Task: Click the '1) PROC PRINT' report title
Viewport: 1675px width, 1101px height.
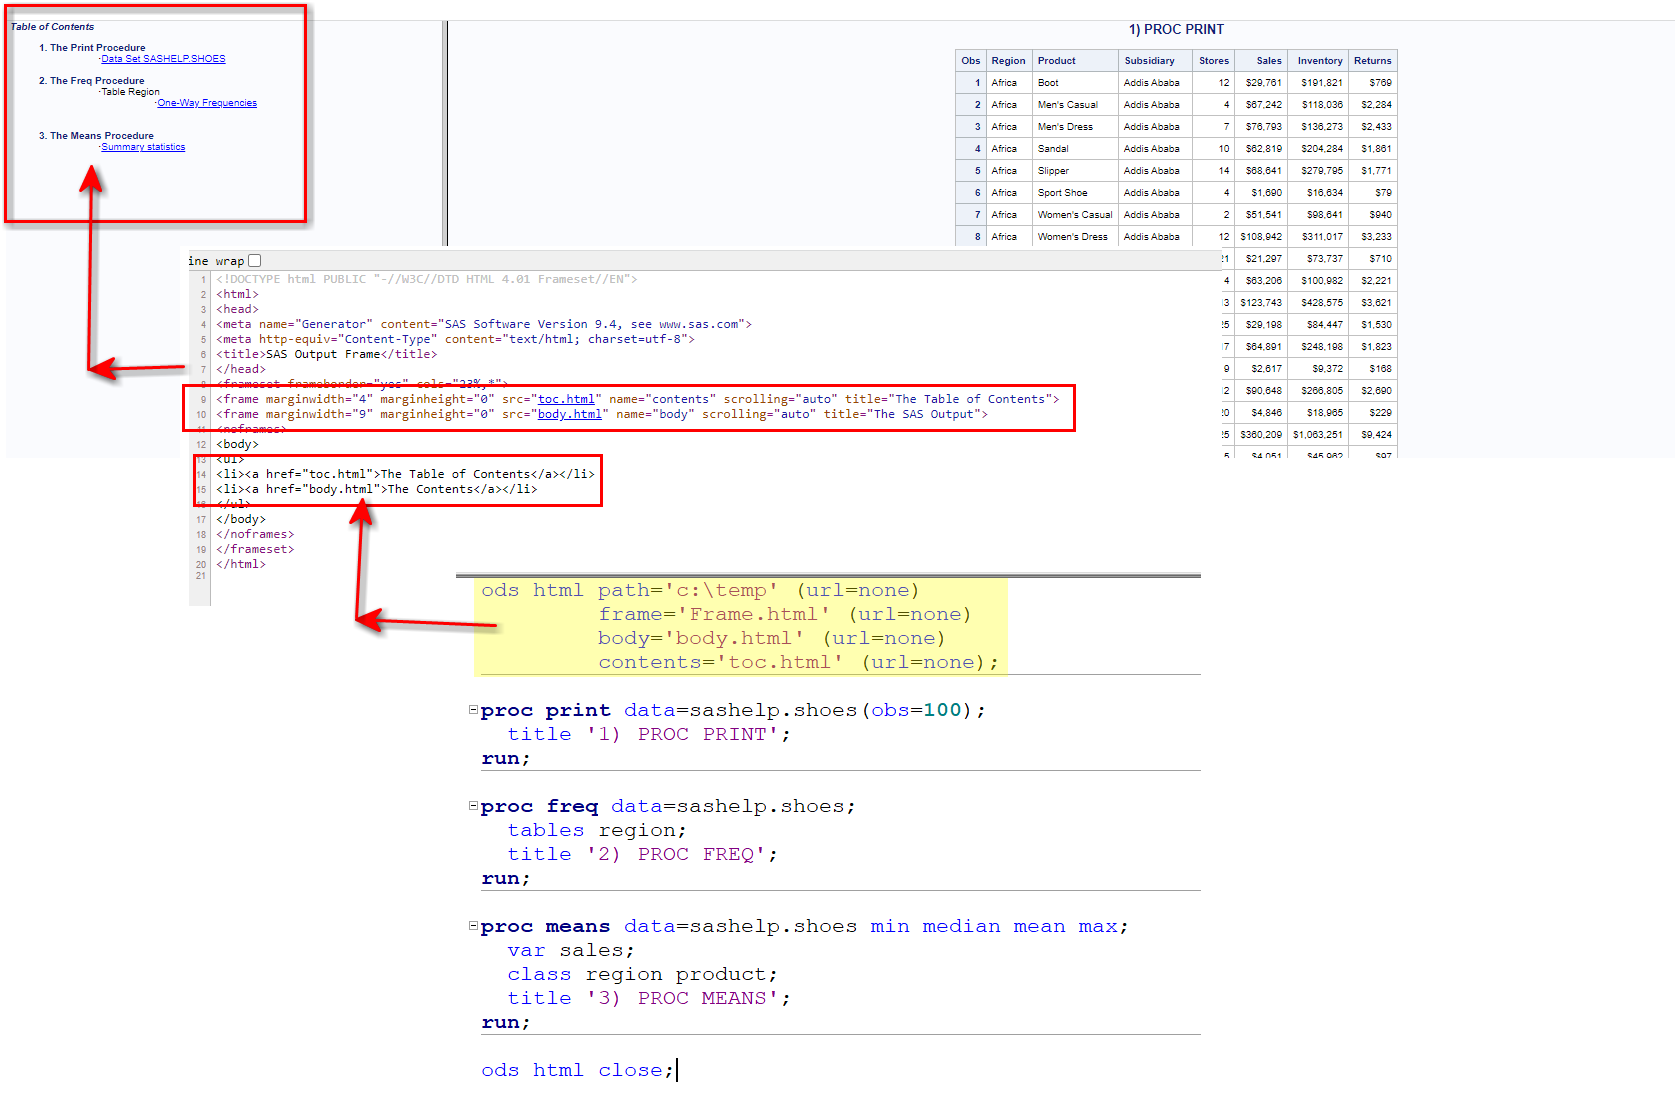Action: [x=1176, y=29]
